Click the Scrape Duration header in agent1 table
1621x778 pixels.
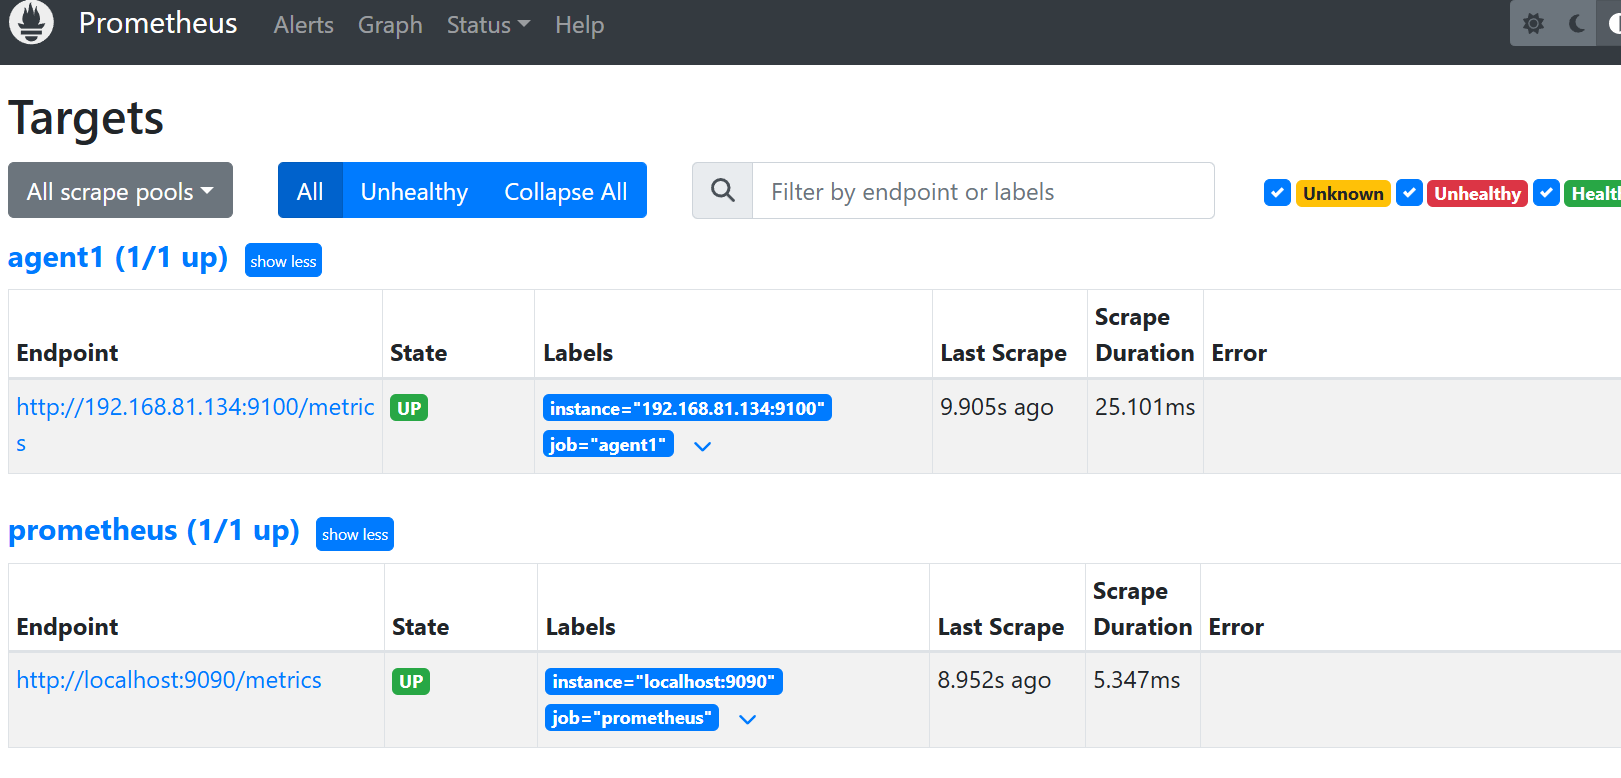tap(1145, 335)
